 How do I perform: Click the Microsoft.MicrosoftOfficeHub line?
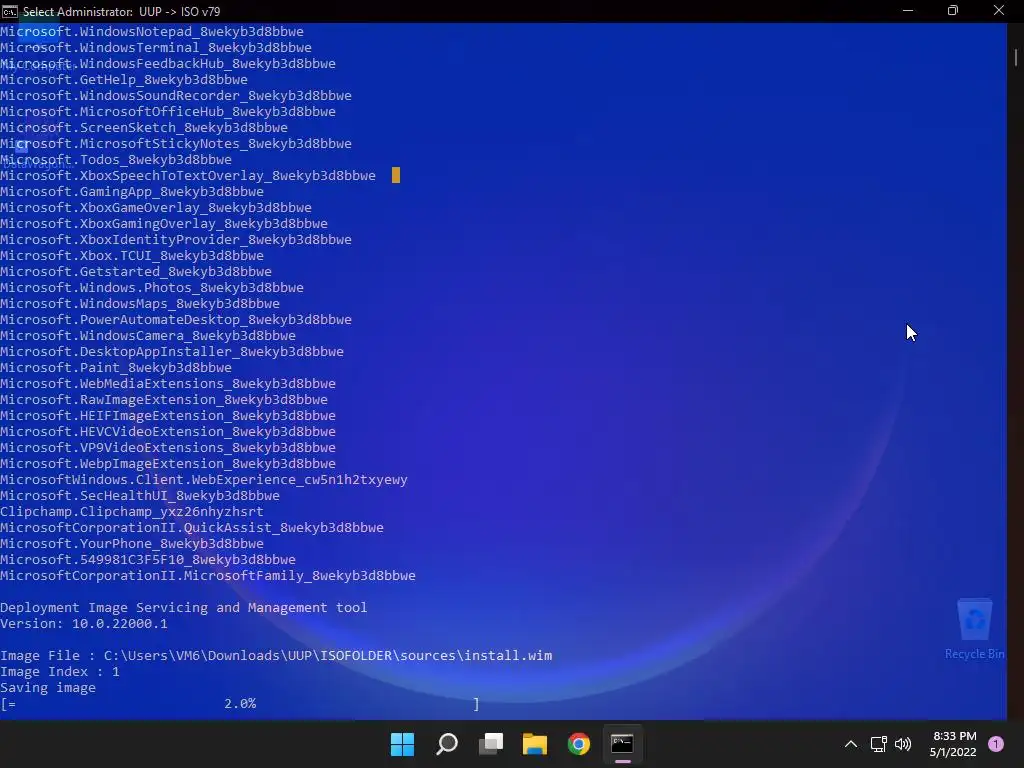point(168,112)
